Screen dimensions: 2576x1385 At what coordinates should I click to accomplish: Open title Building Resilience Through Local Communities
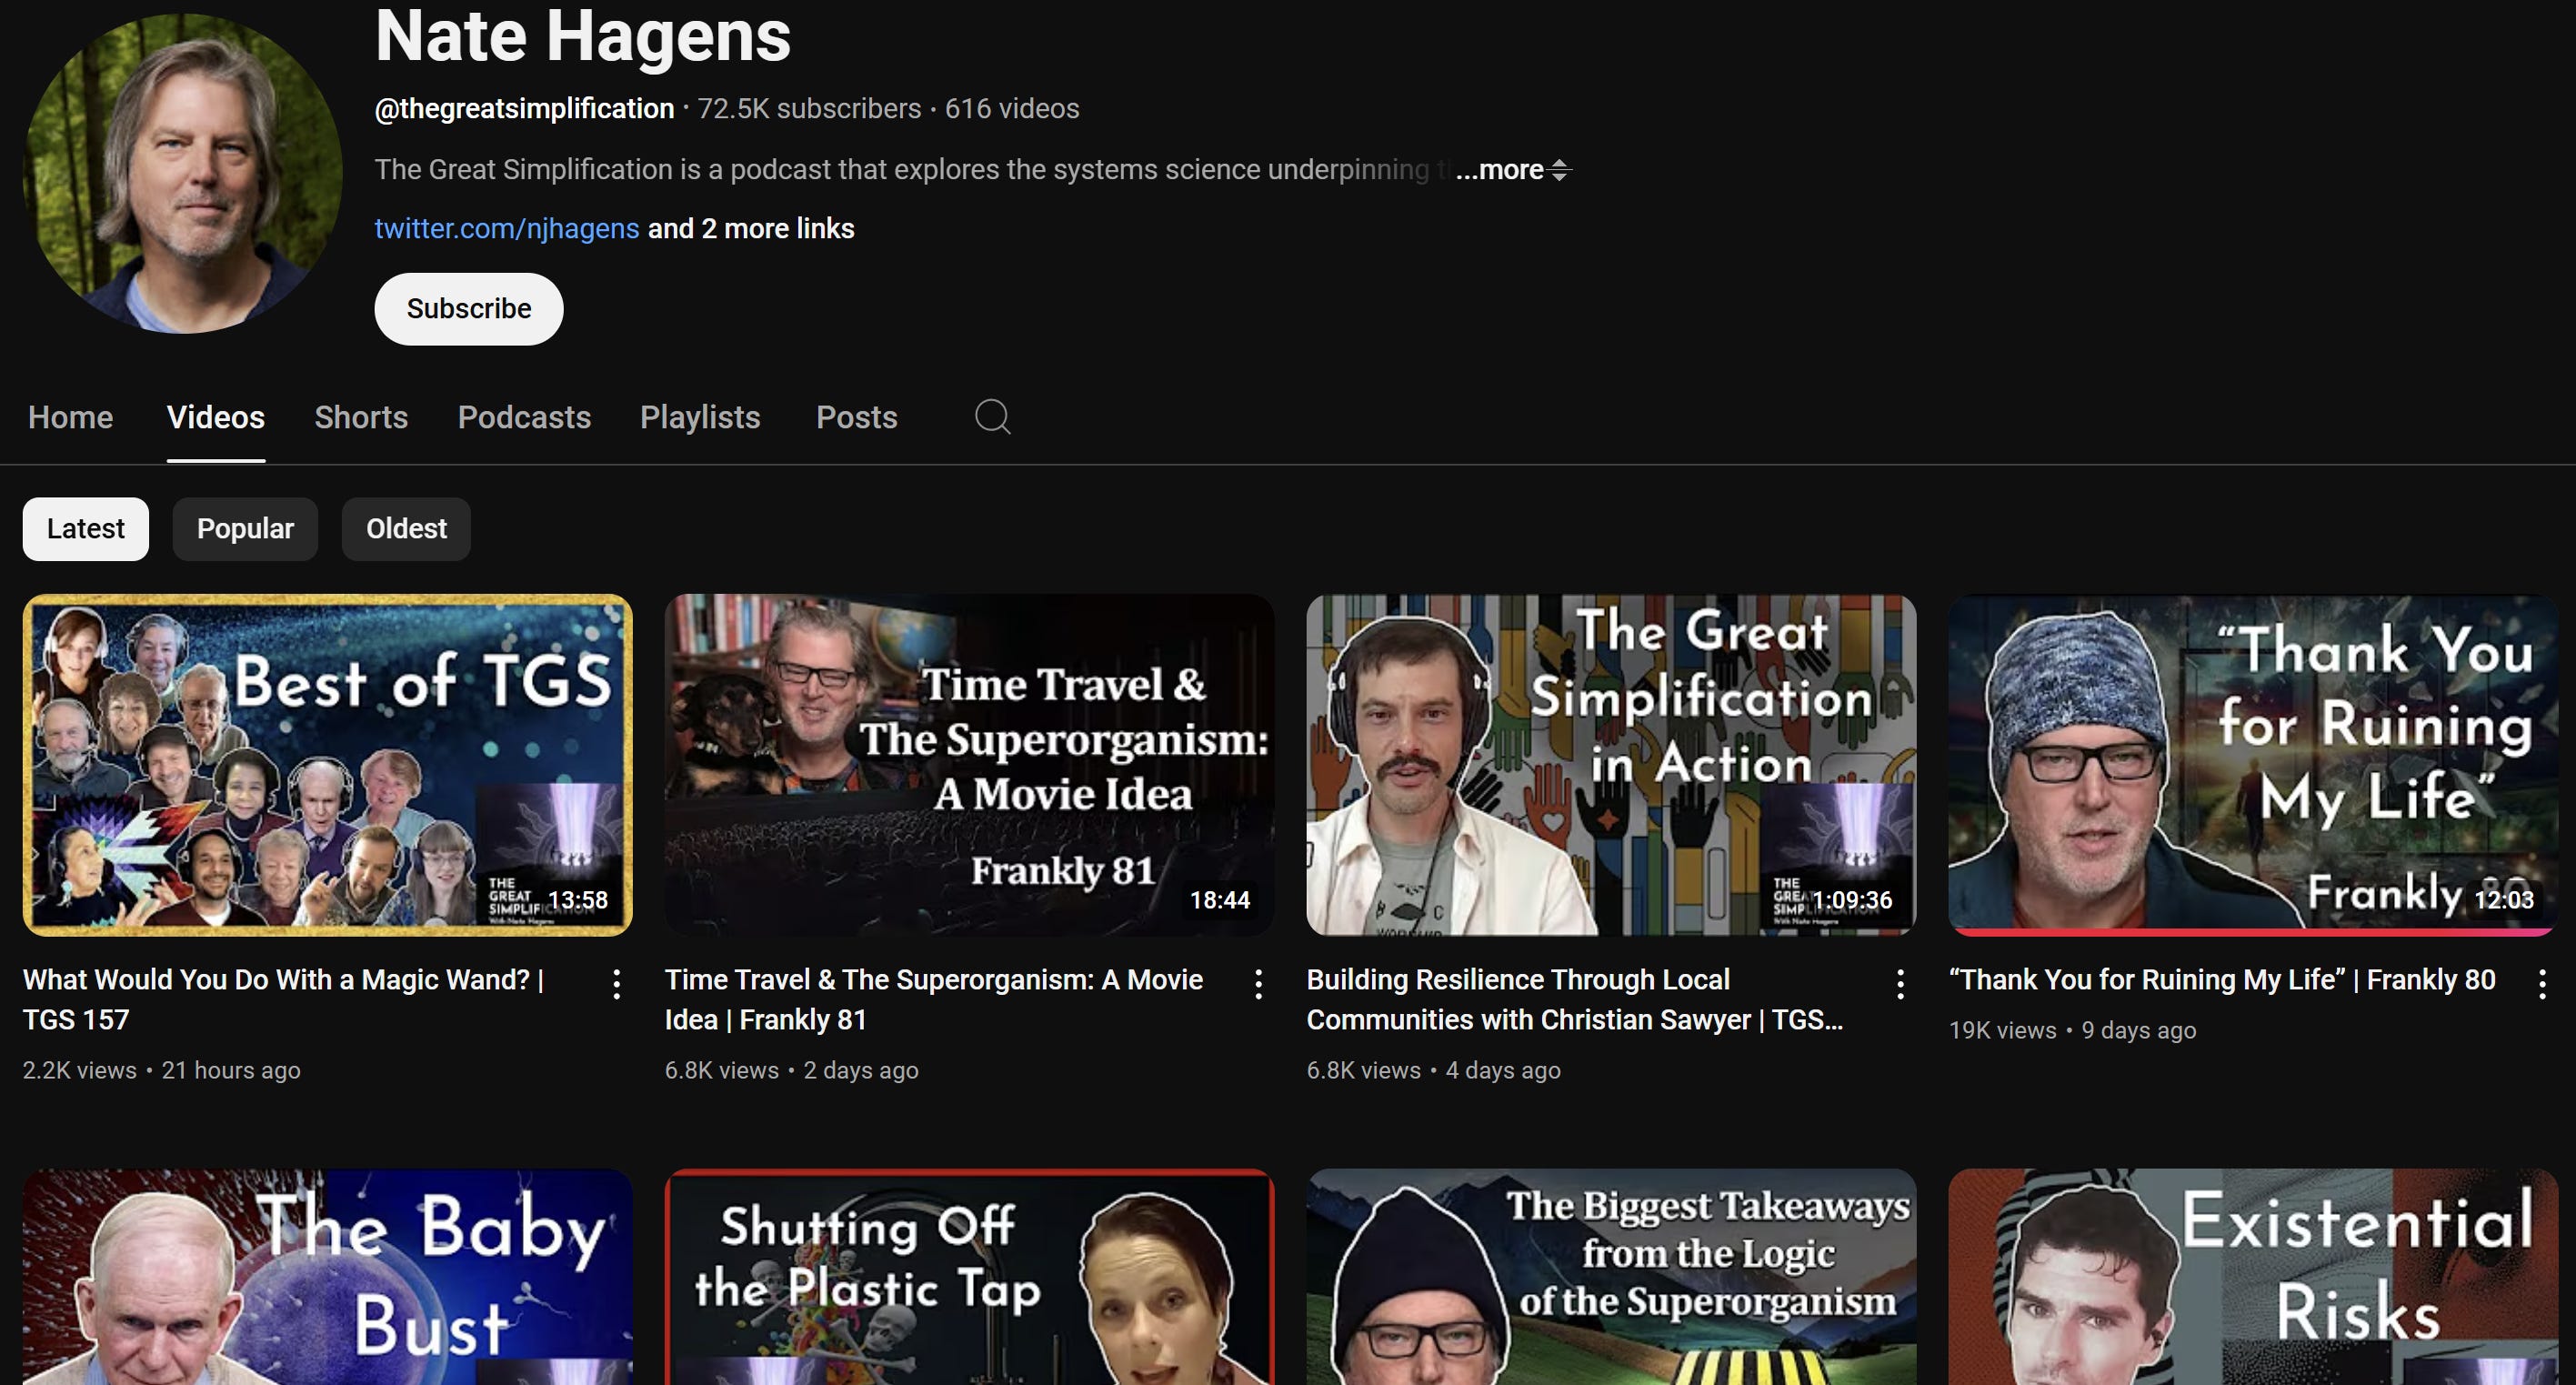[x=1575, y=999]
